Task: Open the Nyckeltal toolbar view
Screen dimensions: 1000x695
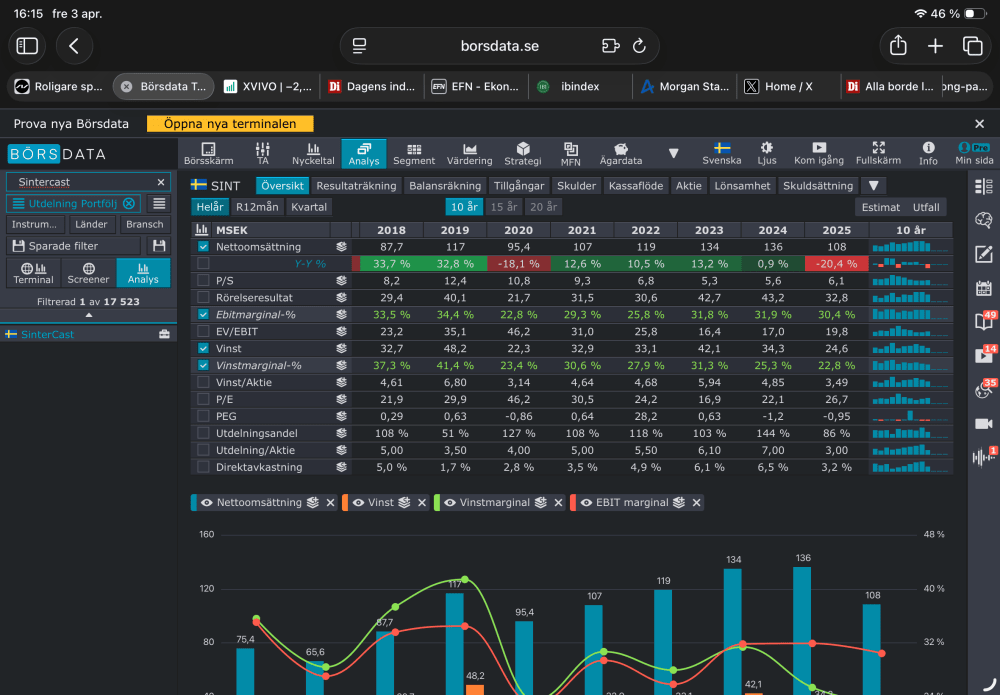Action: 313,154
